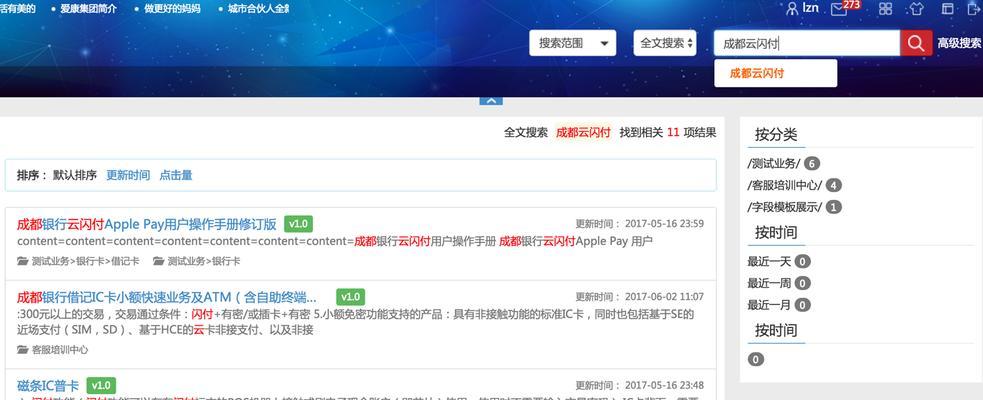Sort results by 点击量
This screenshot has height=400, width=983.
point(176,175)
